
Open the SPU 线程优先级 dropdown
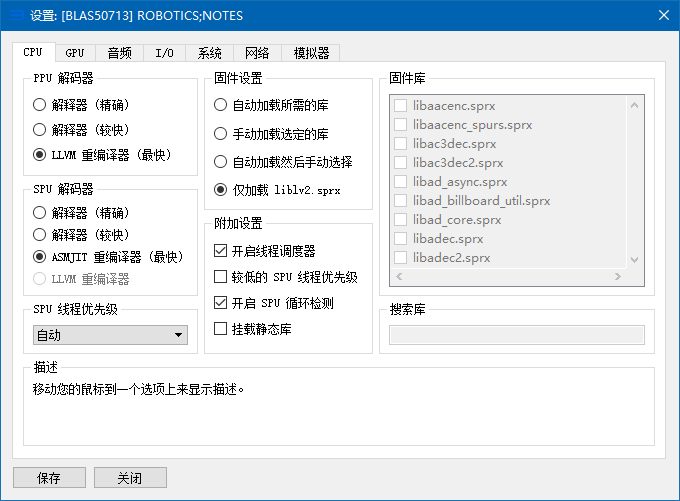pyautogui.click(x=110, y=336)
